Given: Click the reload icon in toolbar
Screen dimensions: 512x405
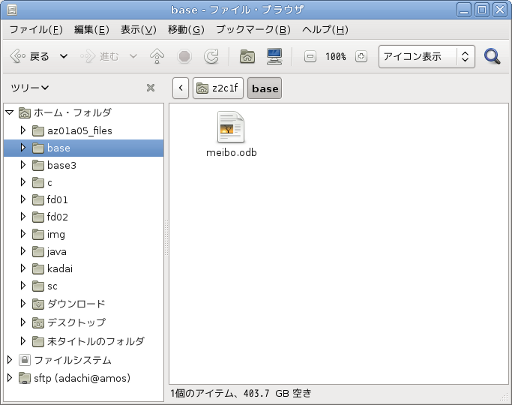Looking at the screenshot, I should (211, 56).
